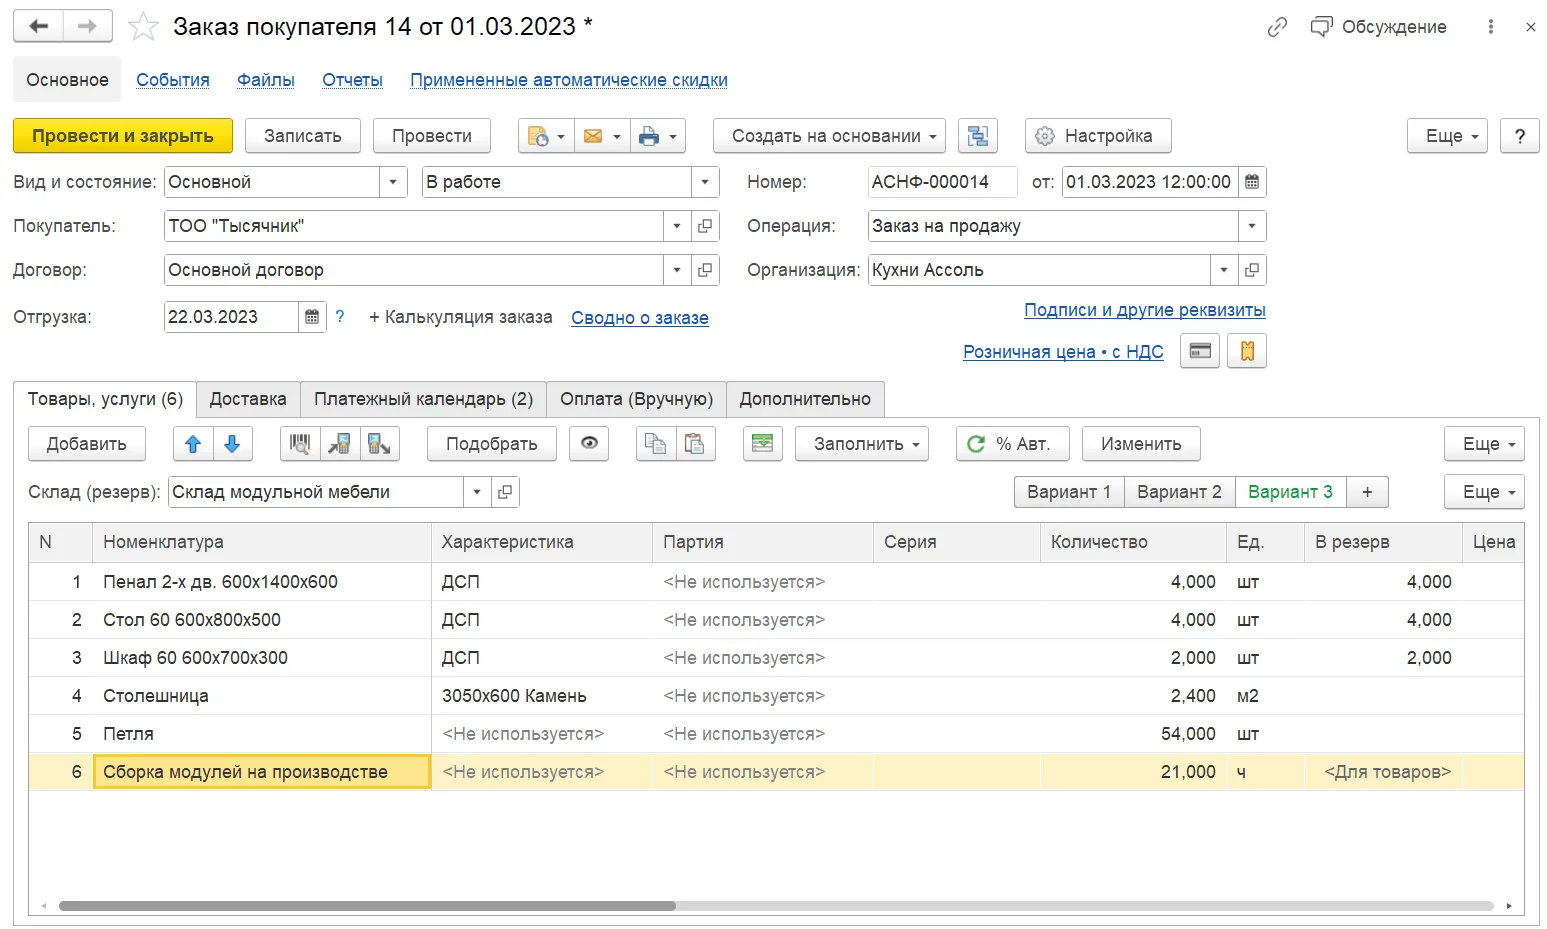This screenshot has height=929, width=1547.
Task: Open the calendar picker for document date
Action: [x=1252, y=182]
